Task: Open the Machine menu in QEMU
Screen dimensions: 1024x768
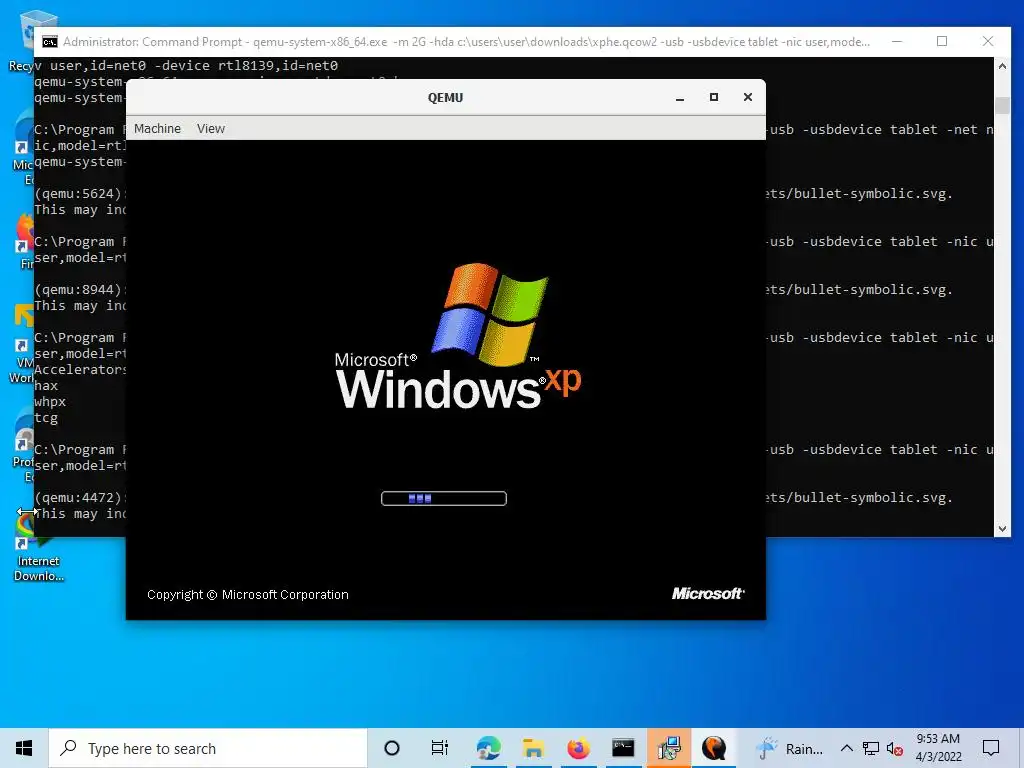Action: coord(157,129)
